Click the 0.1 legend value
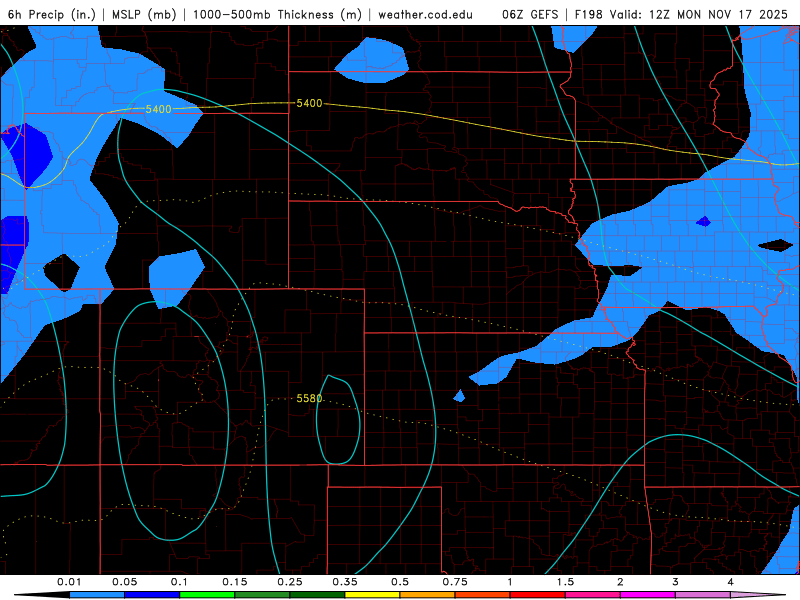The width and height of the screenshot is (800, 600). pyautogui.click(x=180, y=582)
